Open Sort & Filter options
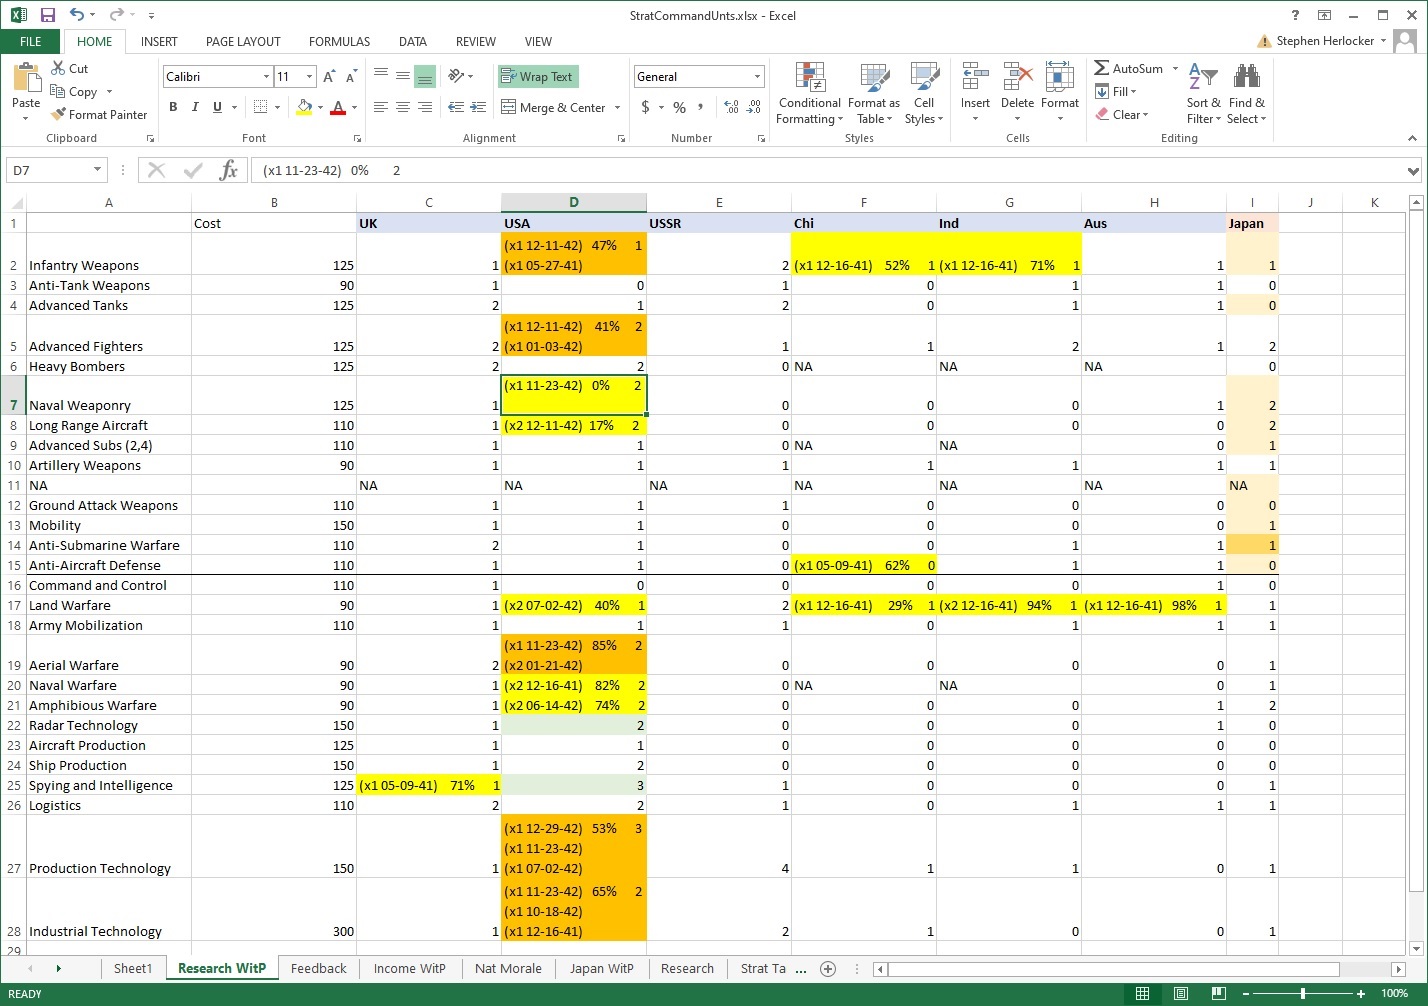The image size is (1428, 1006). pos(1203,93)
